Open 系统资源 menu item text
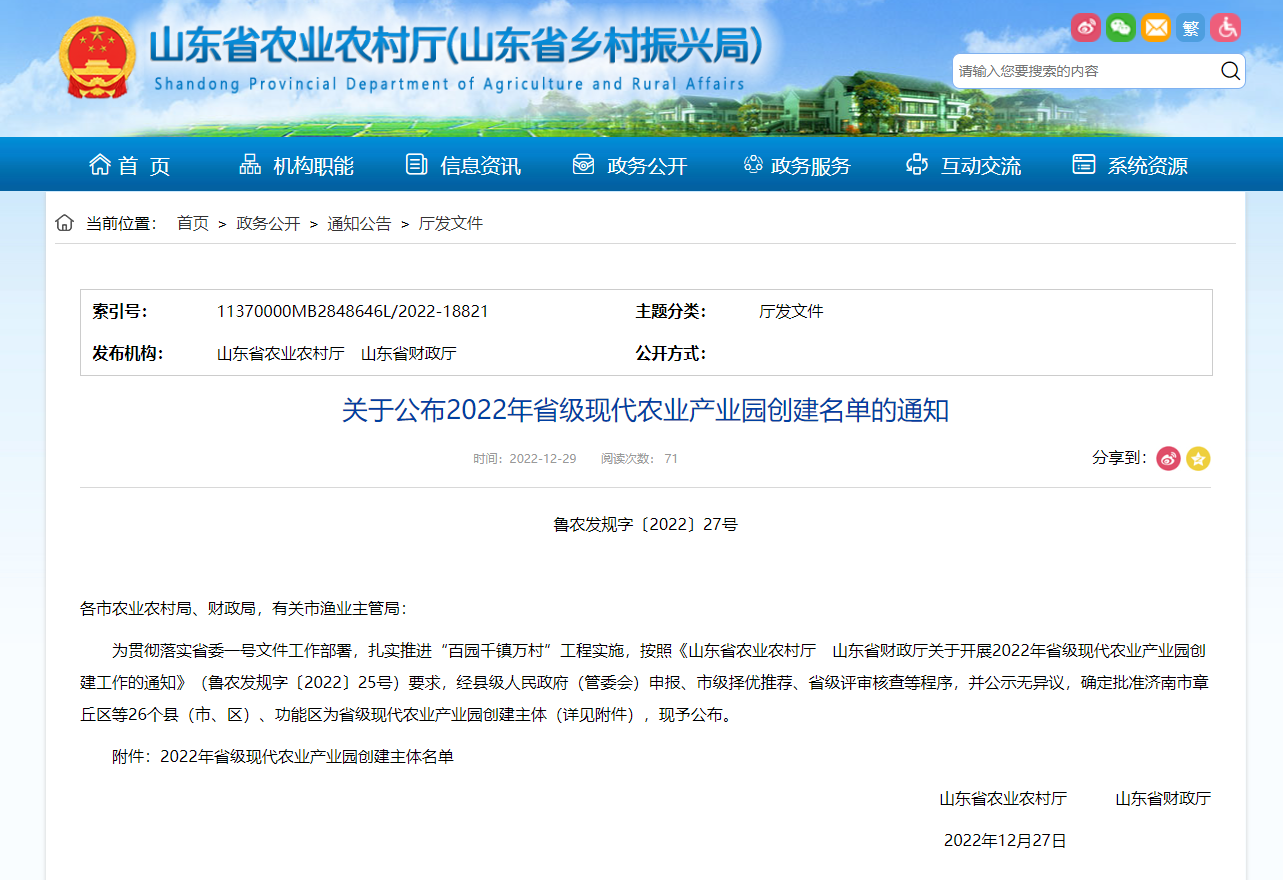The width and height of the screenshot is (1283, 880). (x=1148, y=166)
